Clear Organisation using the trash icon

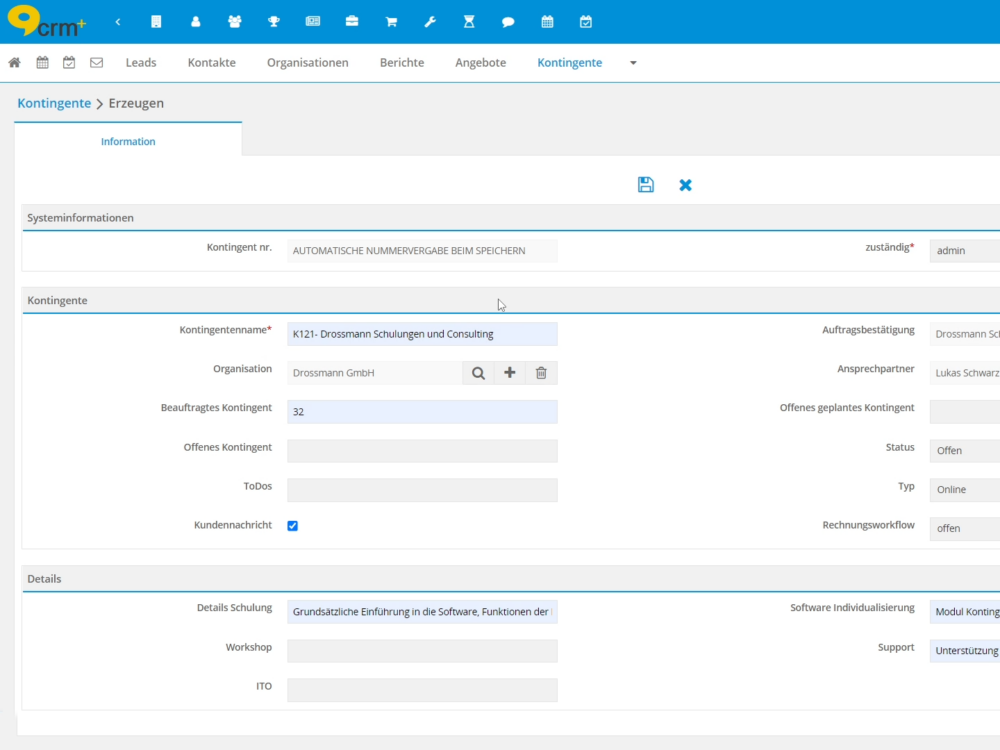point(541,373)
